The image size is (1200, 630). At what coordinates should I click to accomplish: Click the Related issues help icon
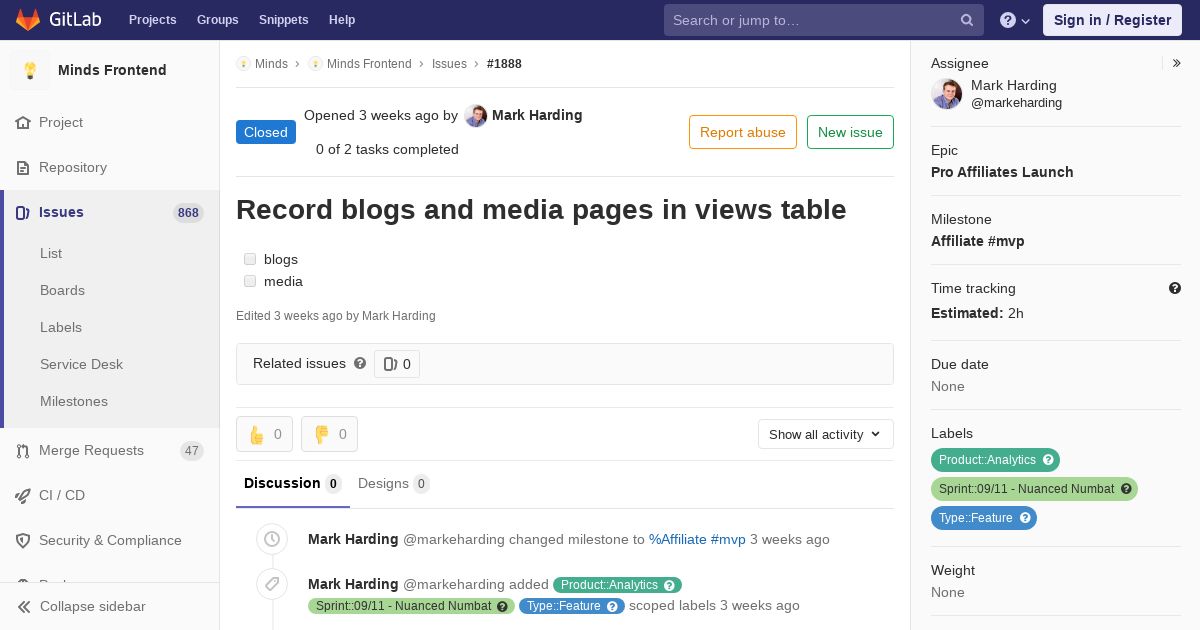[360, 364]
